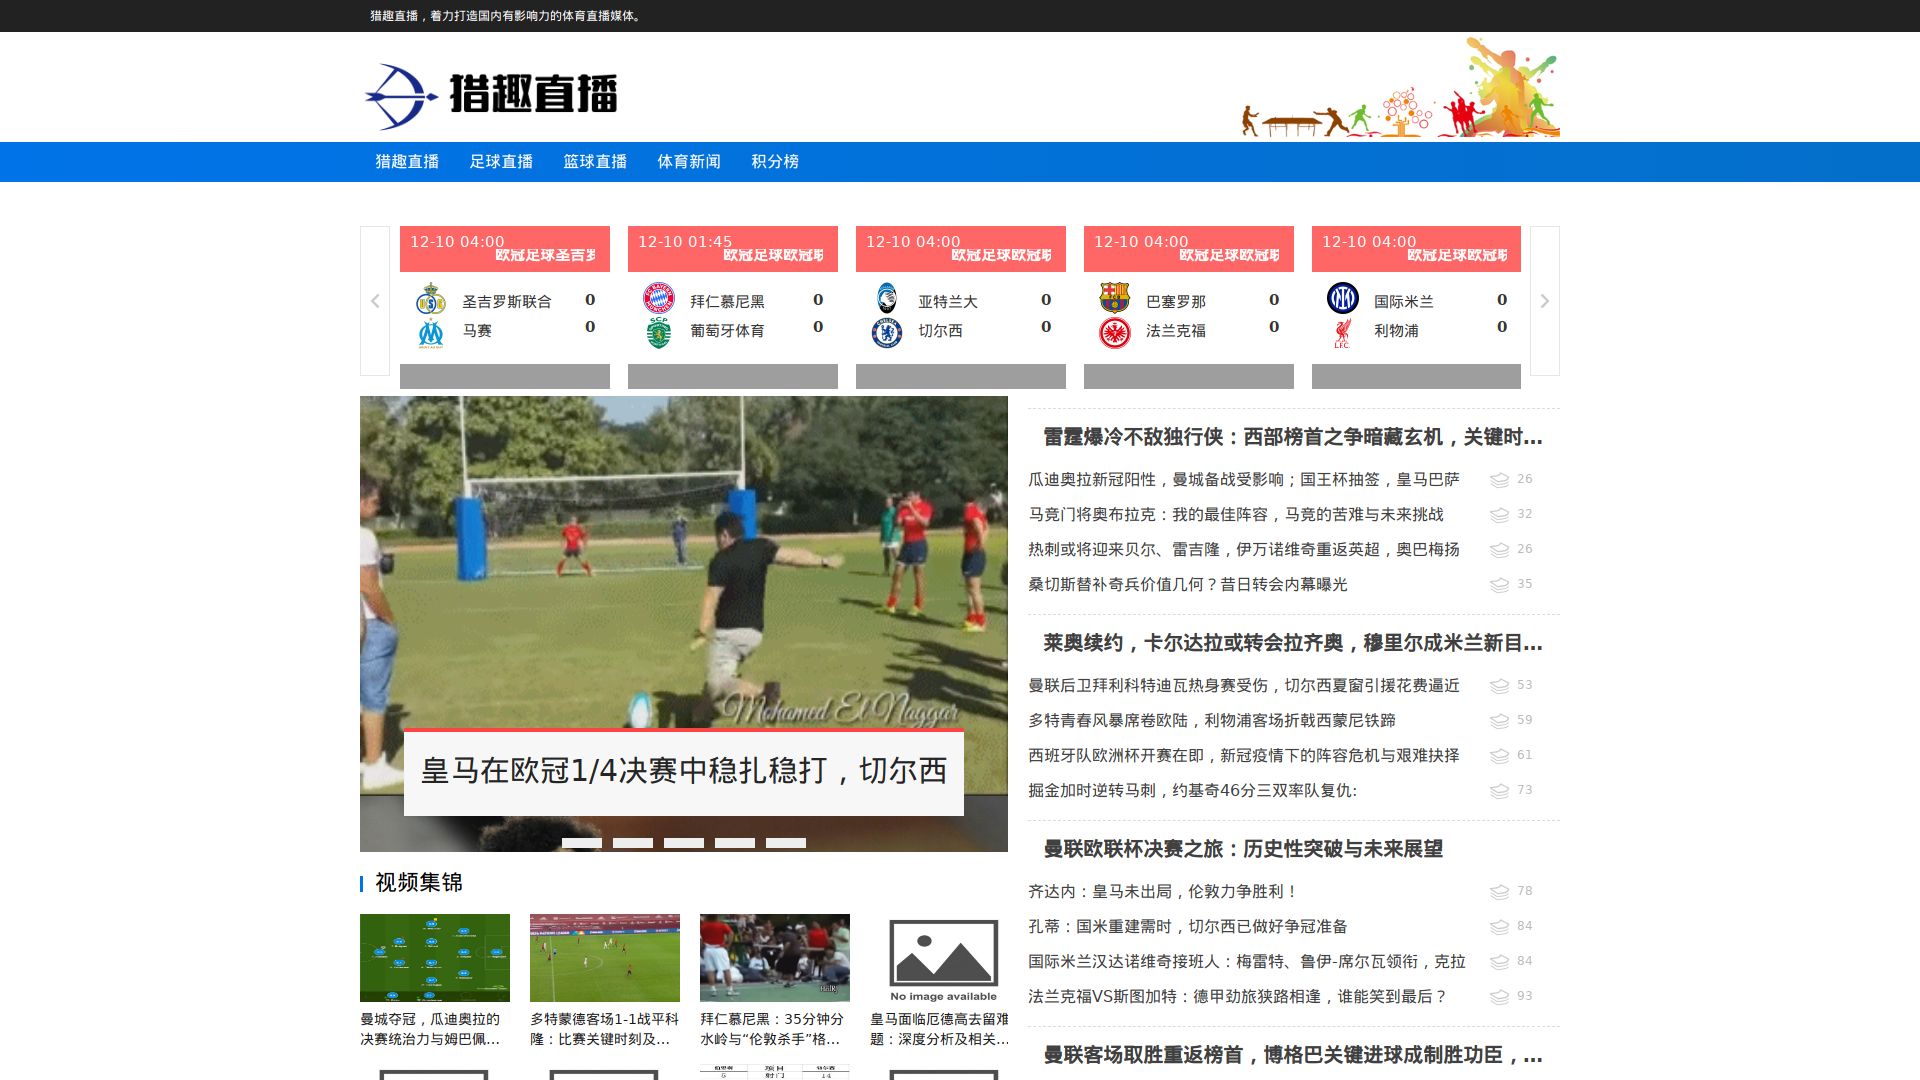Select the first slideshow indicator dash
The image size is (1920, 1080).
click(582, 843)
